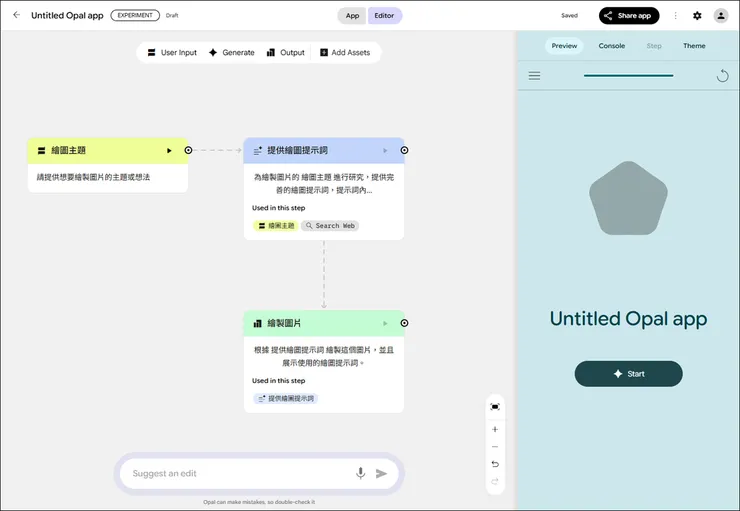The image size is (740, 511).
Task: Open the Preview tab
Action: pyautogui.click(x=564, y=46)
